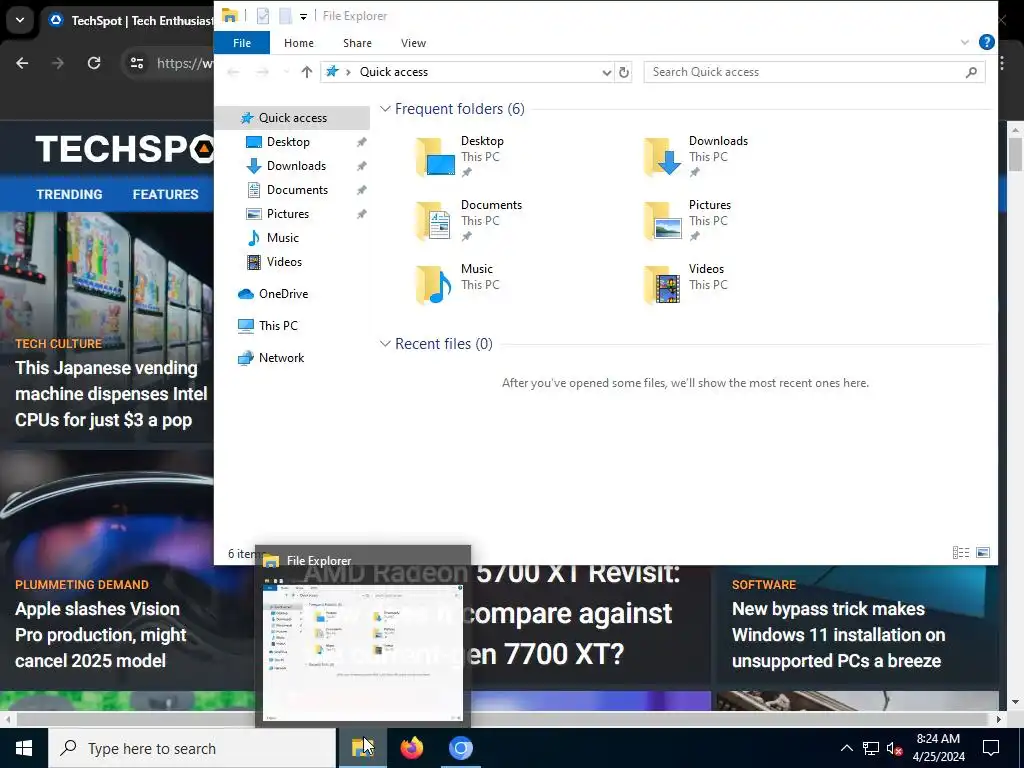Click the File Explorer taskbar preview thumbnail
The image size is (1024, 768).
click(x=362, y=651)
